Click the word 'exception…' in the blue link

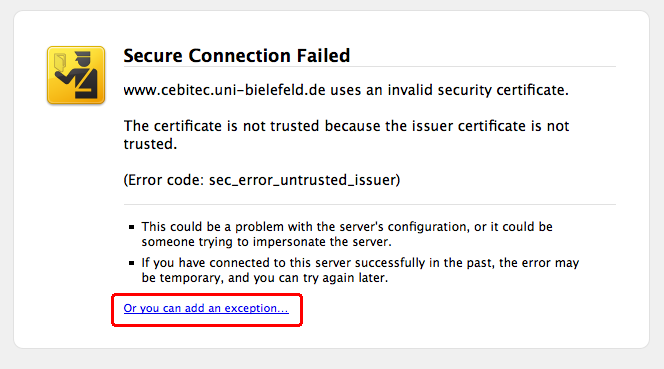click(257, 308)
